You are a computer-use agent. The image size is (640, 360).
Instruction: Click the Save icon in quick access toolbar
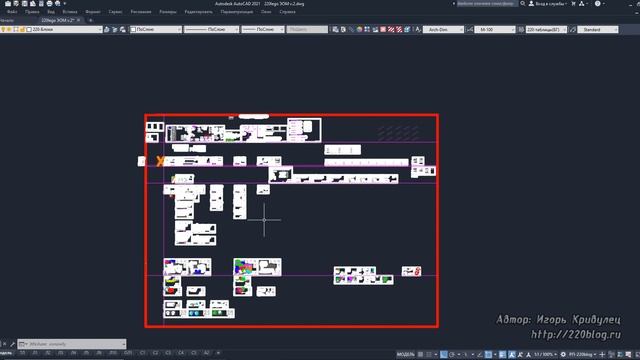coord(24,4)
